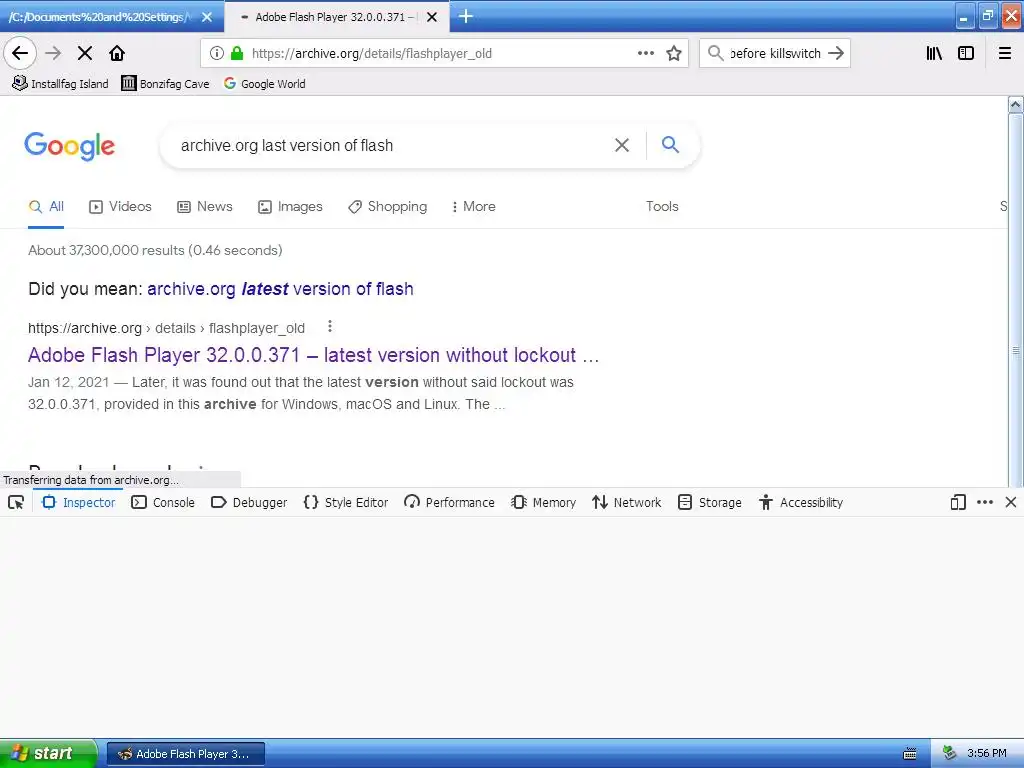Click the green padlock security icon

237,53
